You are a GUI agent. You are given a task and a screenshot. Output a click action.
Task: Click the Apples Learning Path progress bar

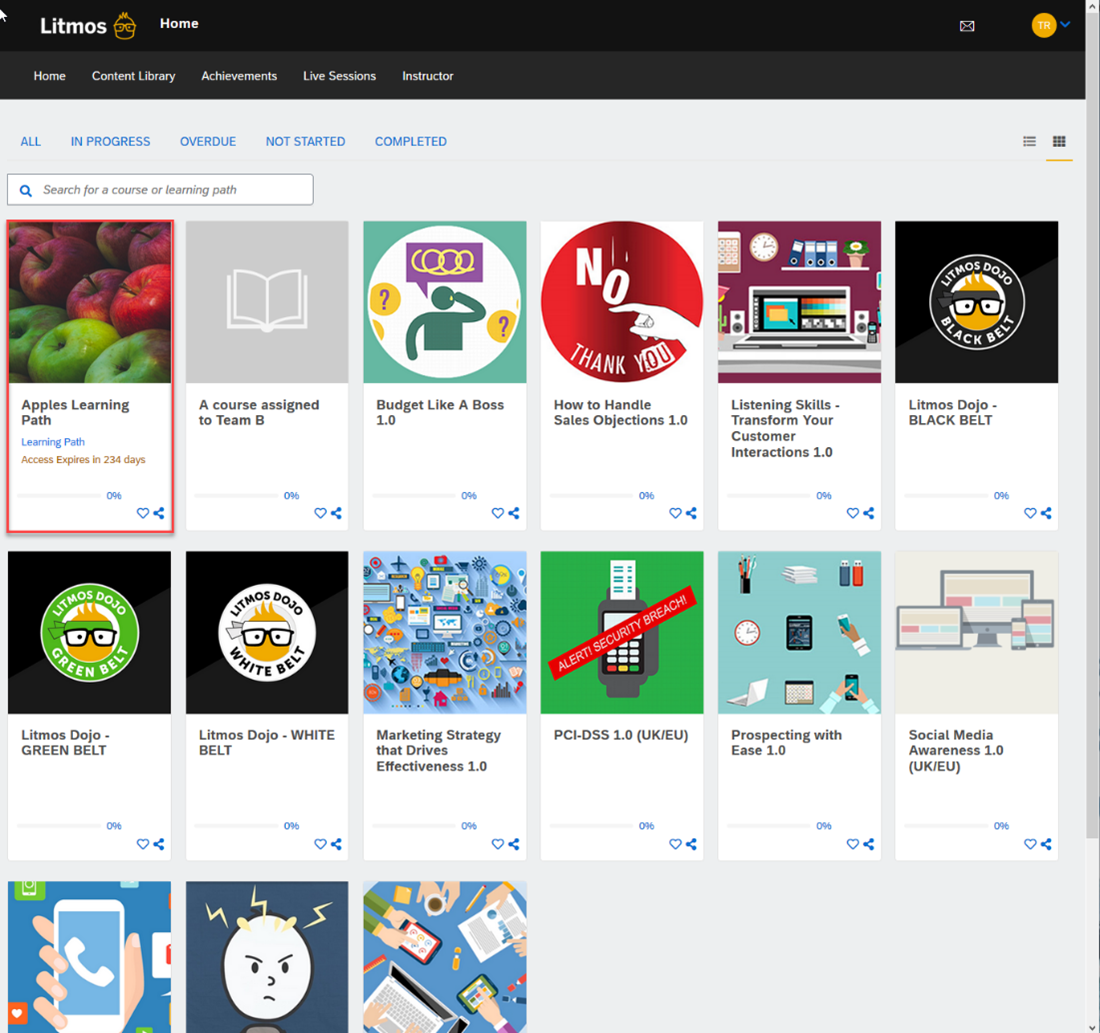[58, 495]
